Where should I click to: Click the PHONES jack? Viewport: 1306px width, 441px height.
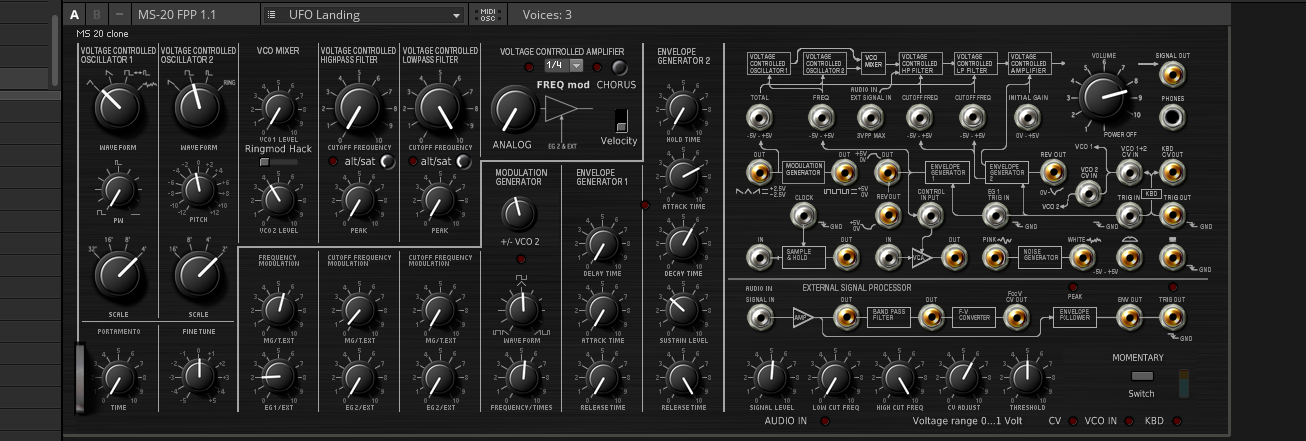click(x=1172, y=118)
